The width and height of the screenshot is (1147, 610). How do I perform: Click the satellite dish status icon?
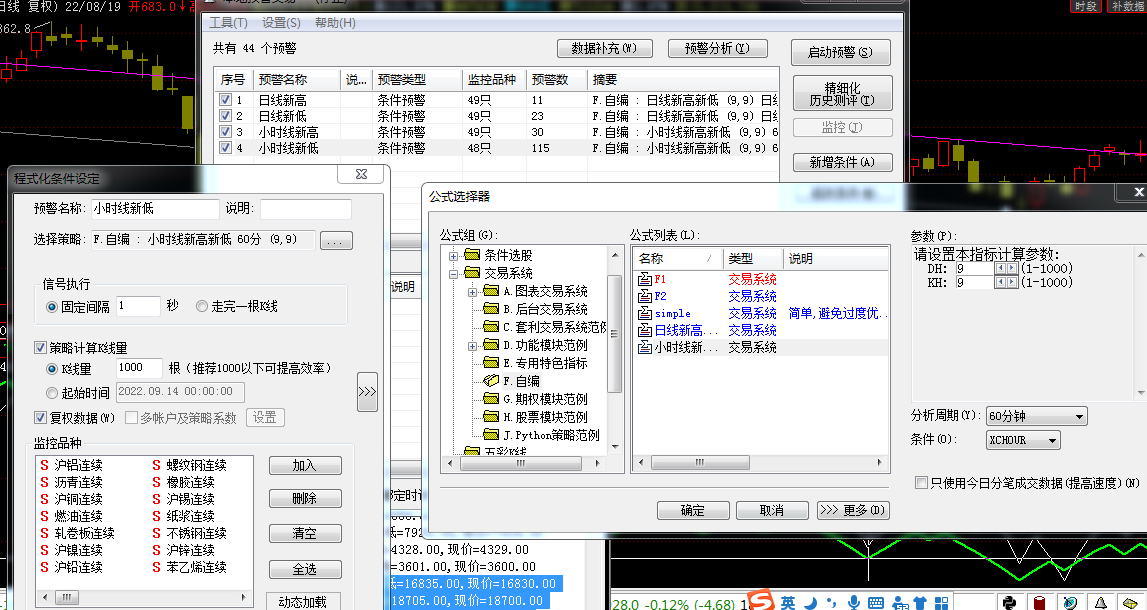pos(1070,603)
